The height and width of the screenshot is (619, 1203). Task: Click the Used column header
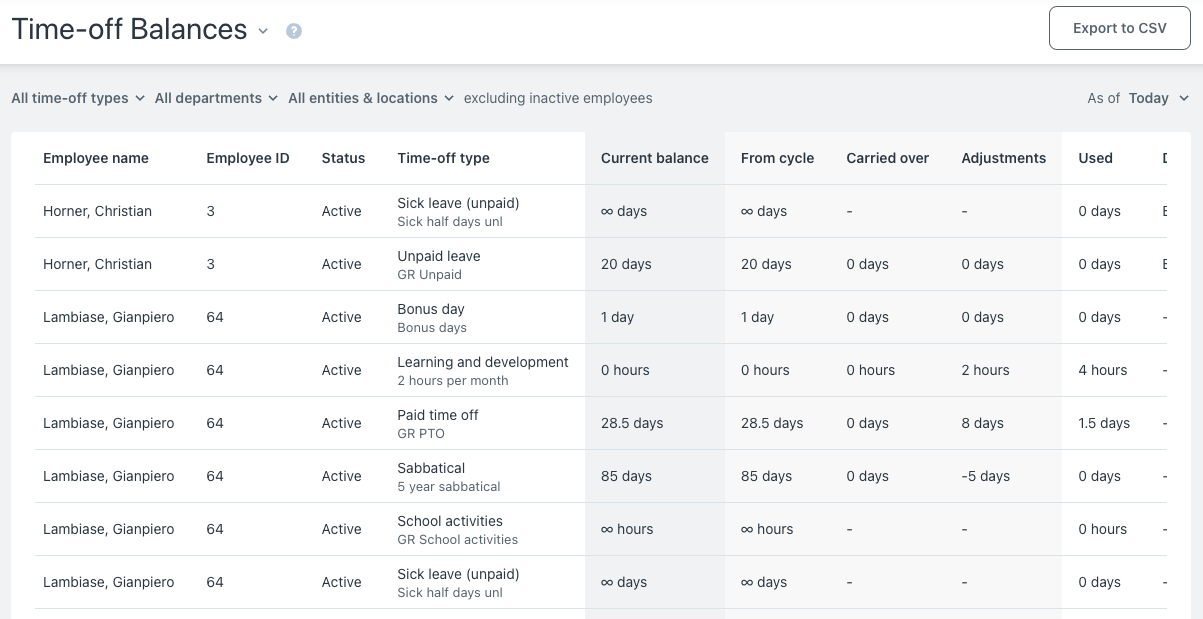click(1095, 158)
